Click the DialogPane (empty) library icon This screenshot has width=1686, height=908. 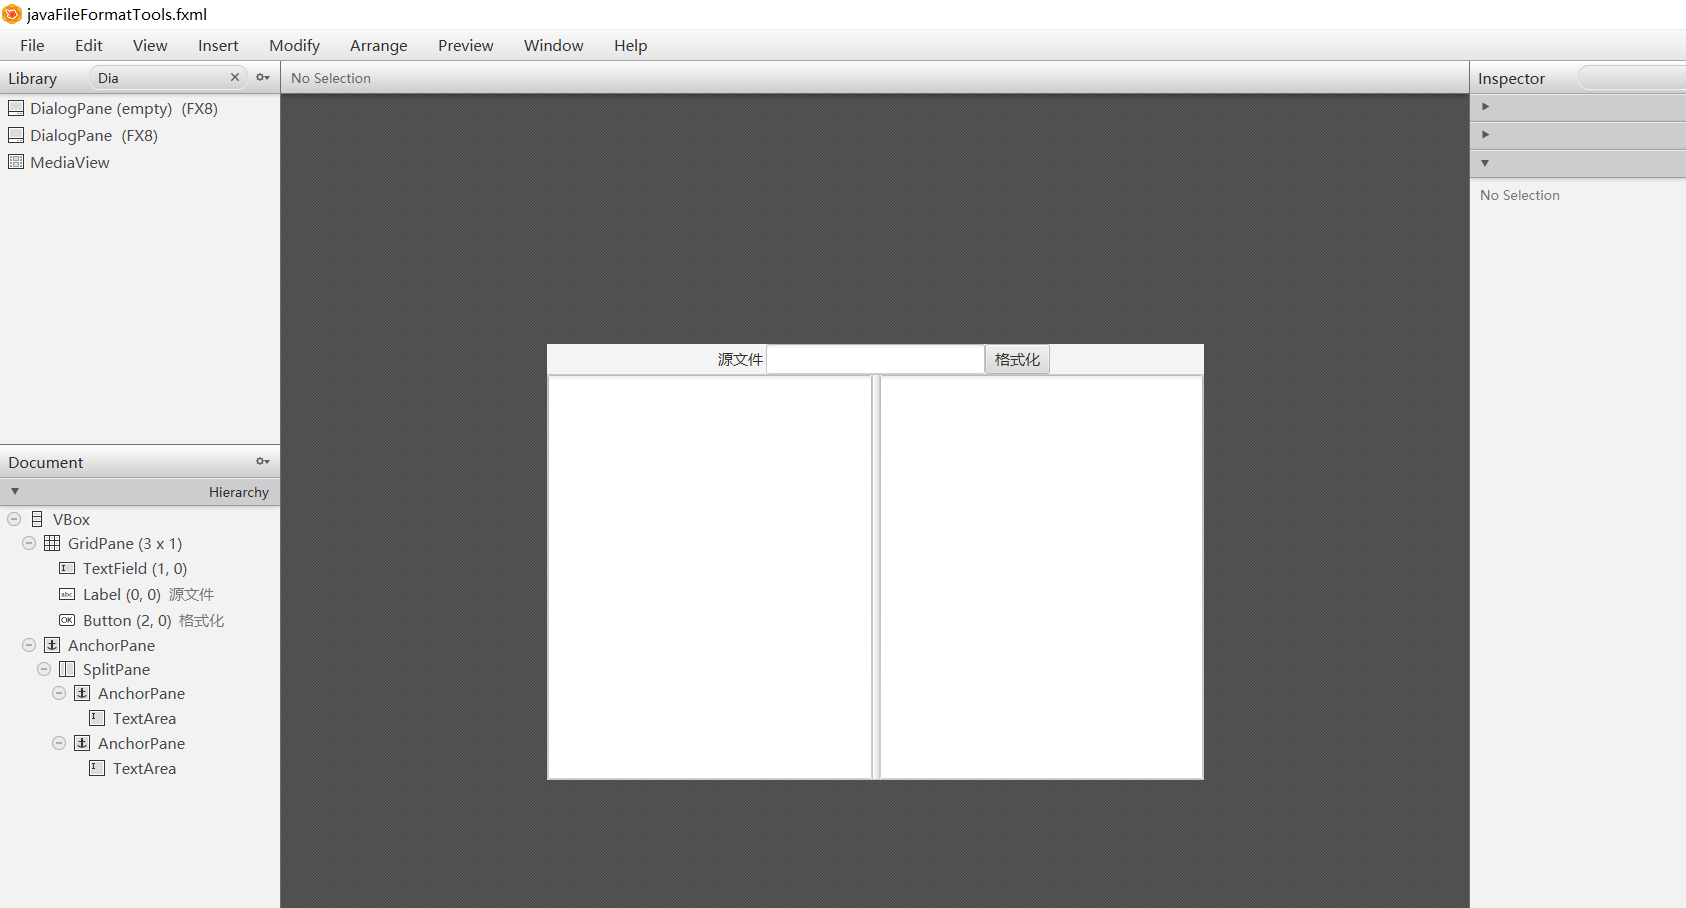pyautogui.click(x=16, y=108)
